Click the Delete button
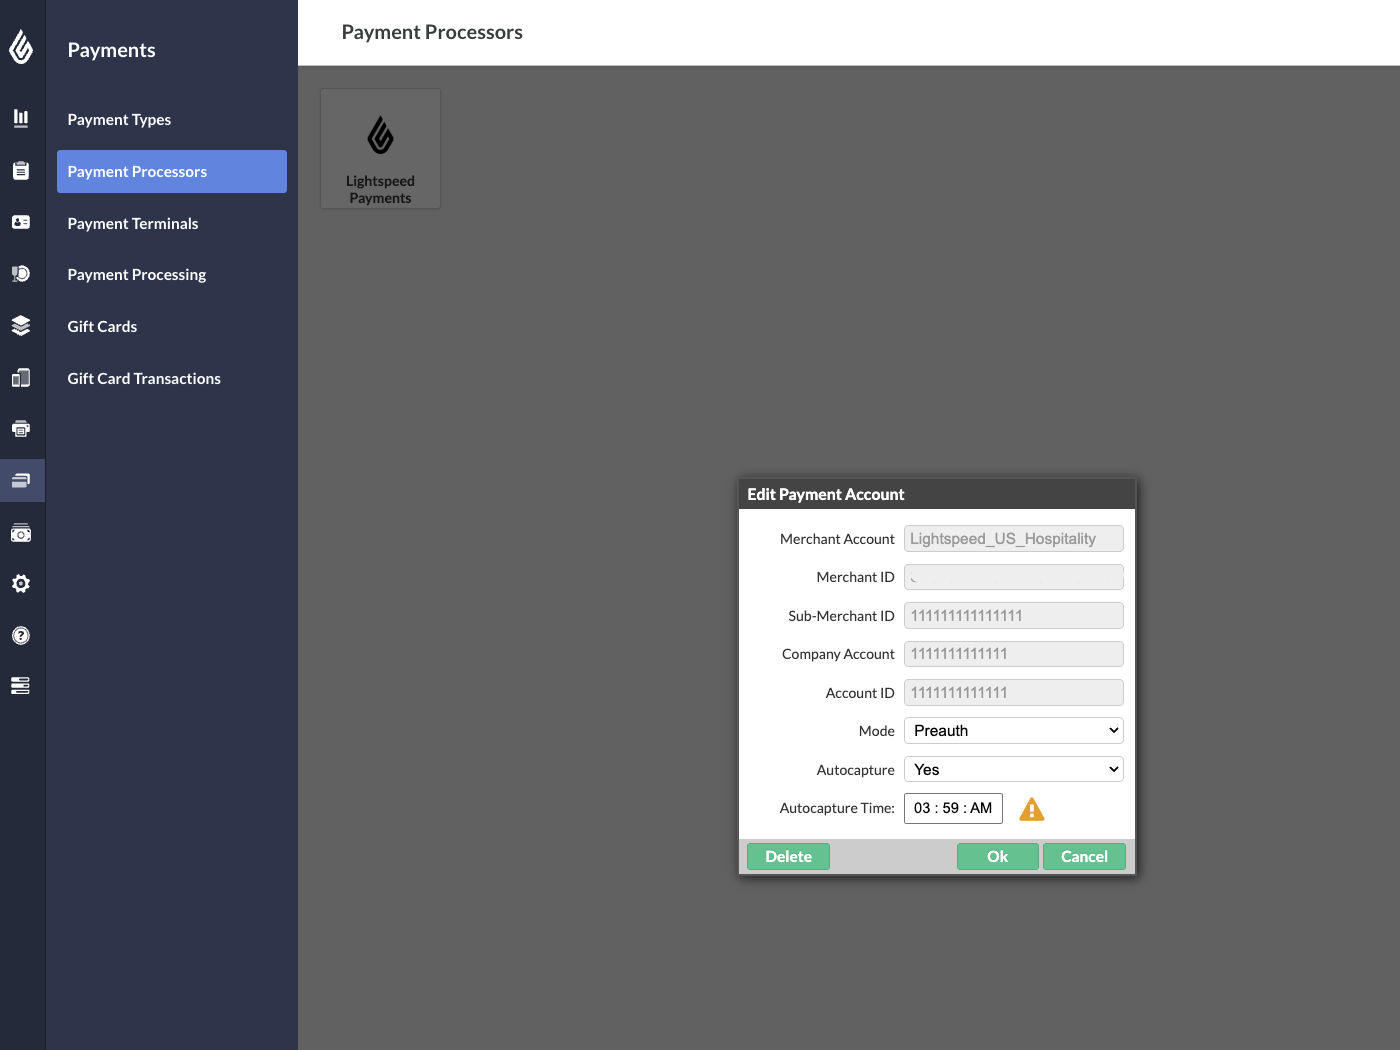This screenshot has height=1050, width=1400. click(x=788, y=856)
